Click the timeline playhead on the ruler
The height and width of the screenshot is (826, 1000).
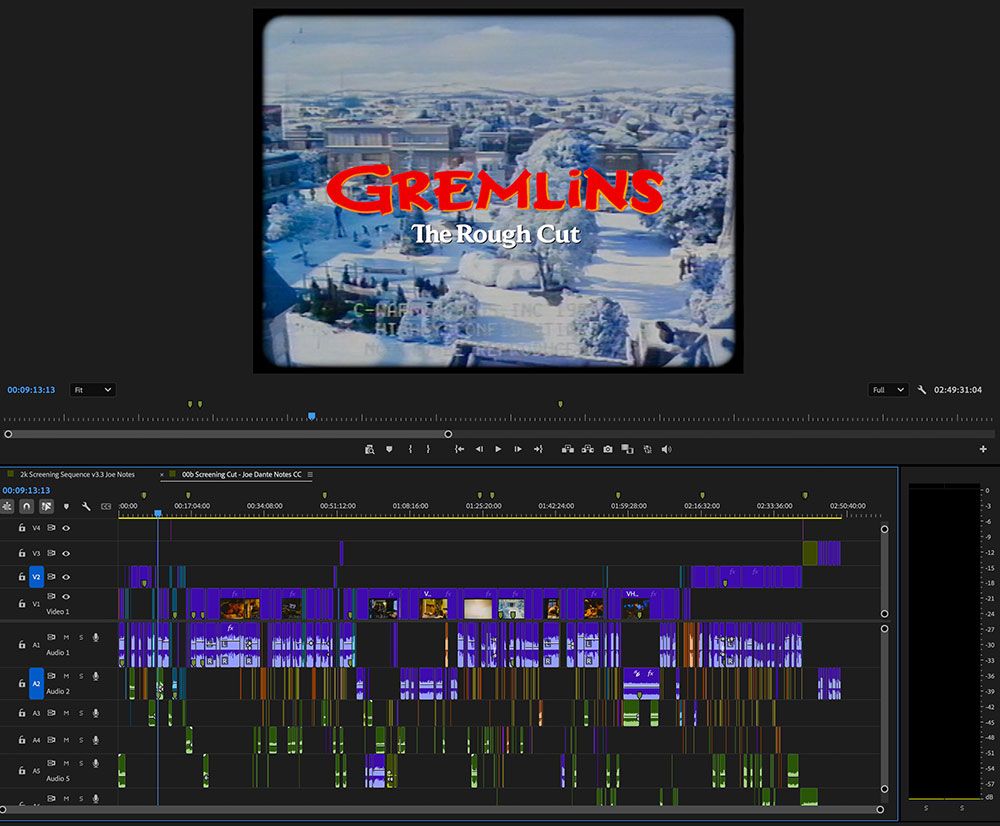pyautogui.click(x=158, y=513)
